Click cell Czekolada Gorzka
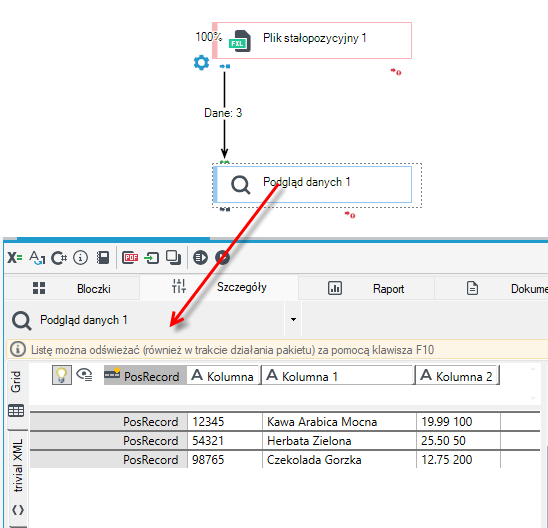 [339, 460]
